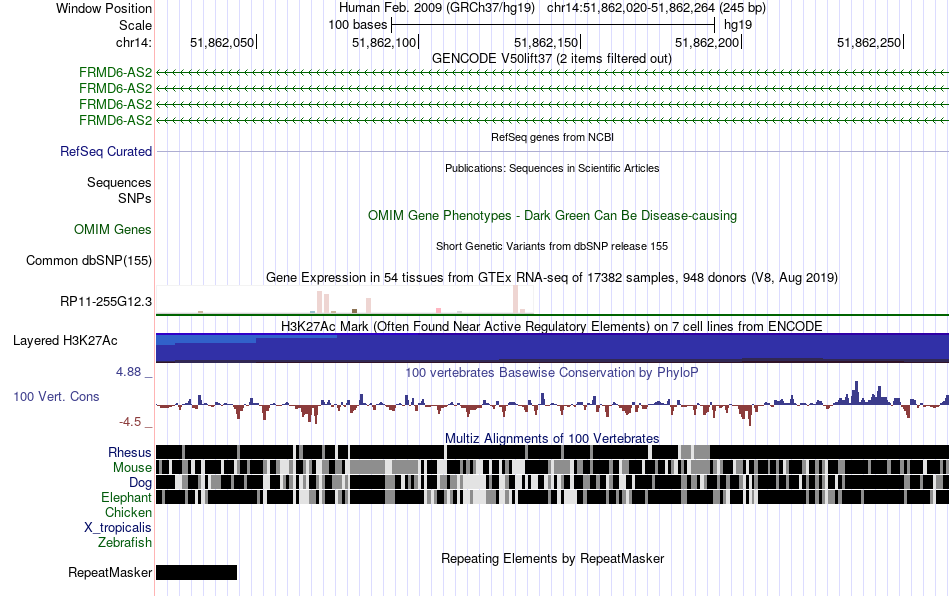
Task: Select the Dog alignment row label
Action: pyautogui.click(x=140, y=483)
